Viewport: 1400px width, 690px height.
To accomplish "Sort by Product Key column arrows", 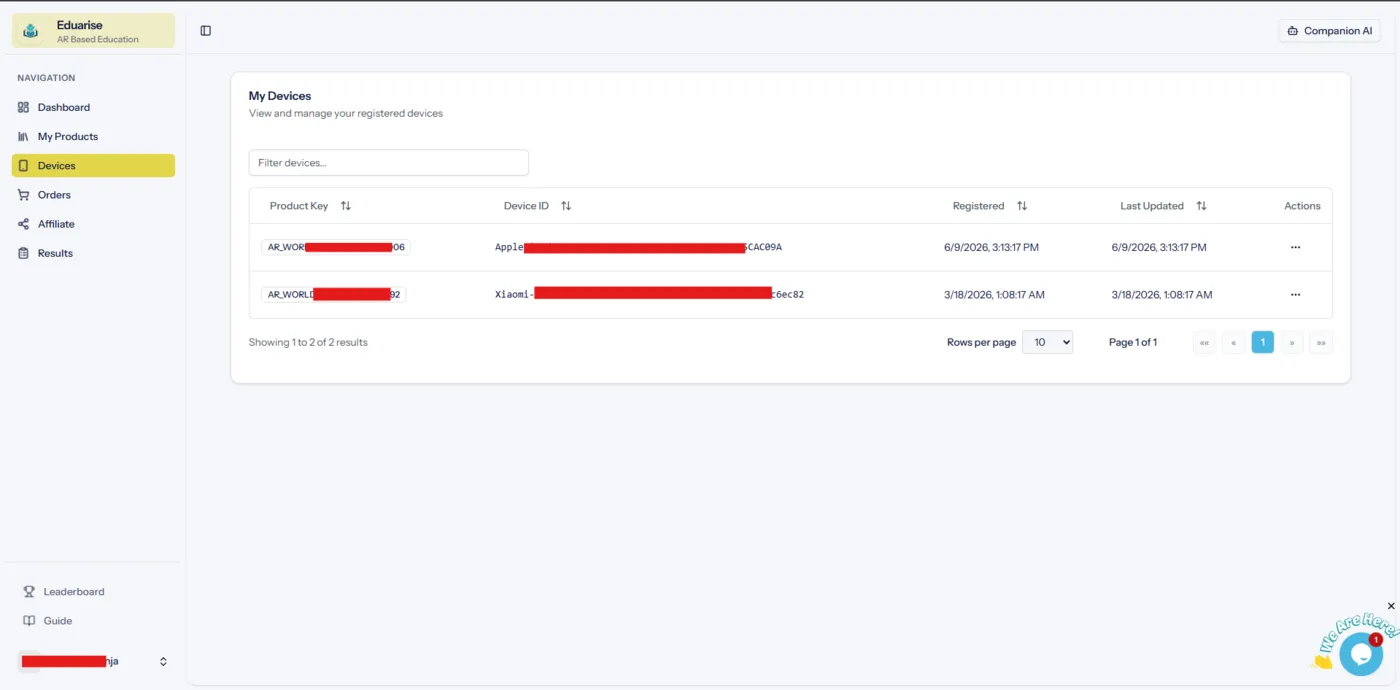I will [x=346, y=206].
